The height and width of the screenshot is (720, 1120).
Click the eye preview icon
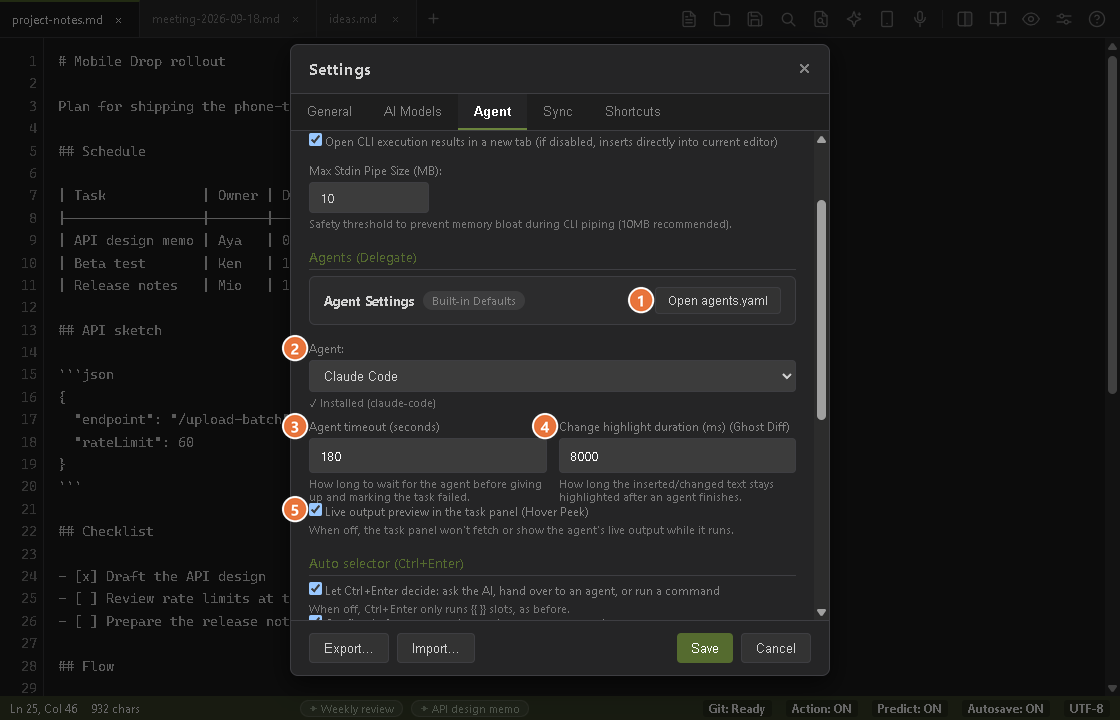[1031, 19]
